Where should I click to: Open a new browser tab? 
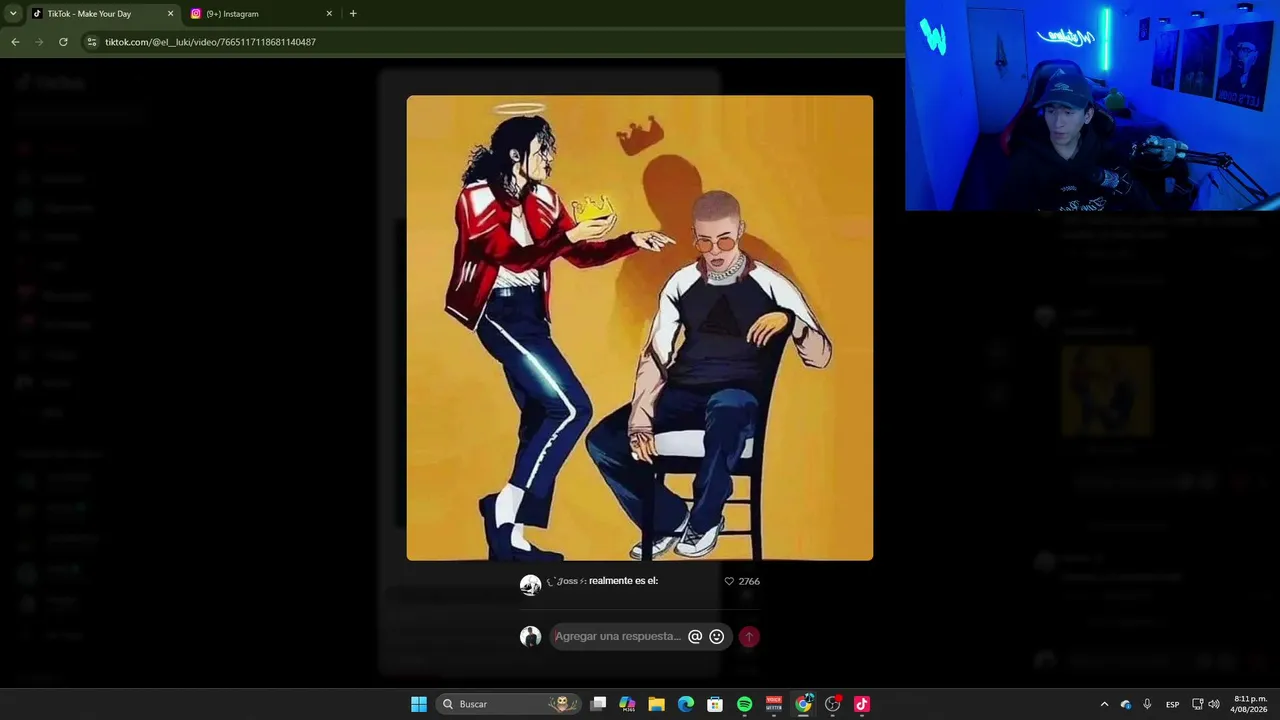353,14
